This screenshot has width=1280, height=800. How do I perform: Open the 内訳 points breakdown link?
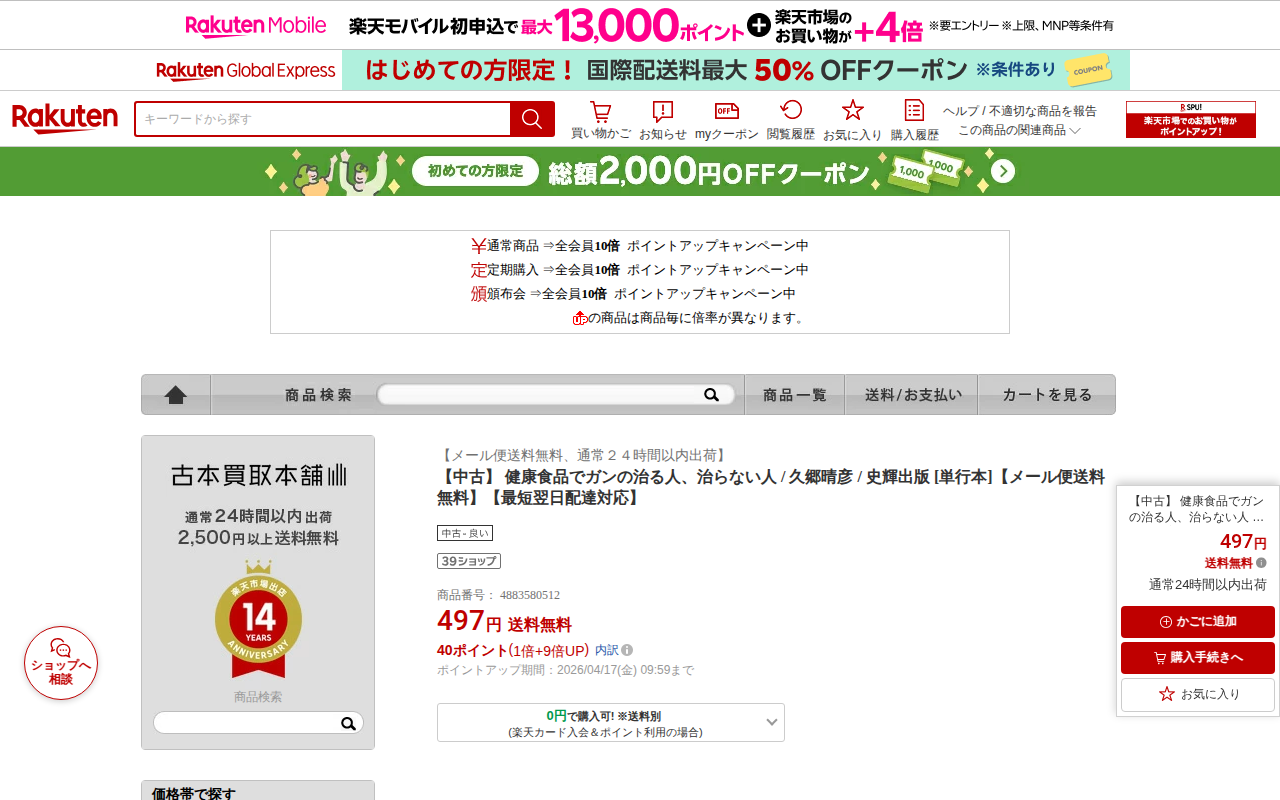pos(607,650)
